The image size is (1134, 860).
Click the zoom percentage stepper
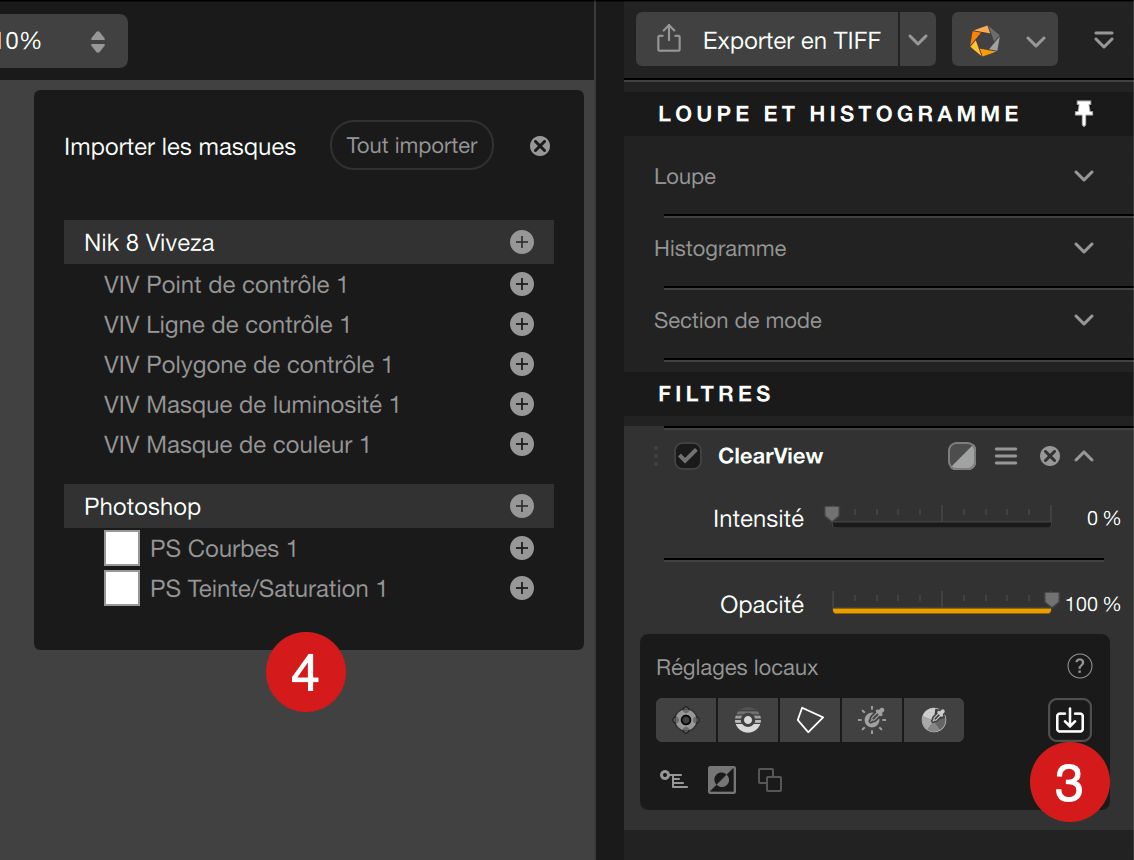(98, 41)
